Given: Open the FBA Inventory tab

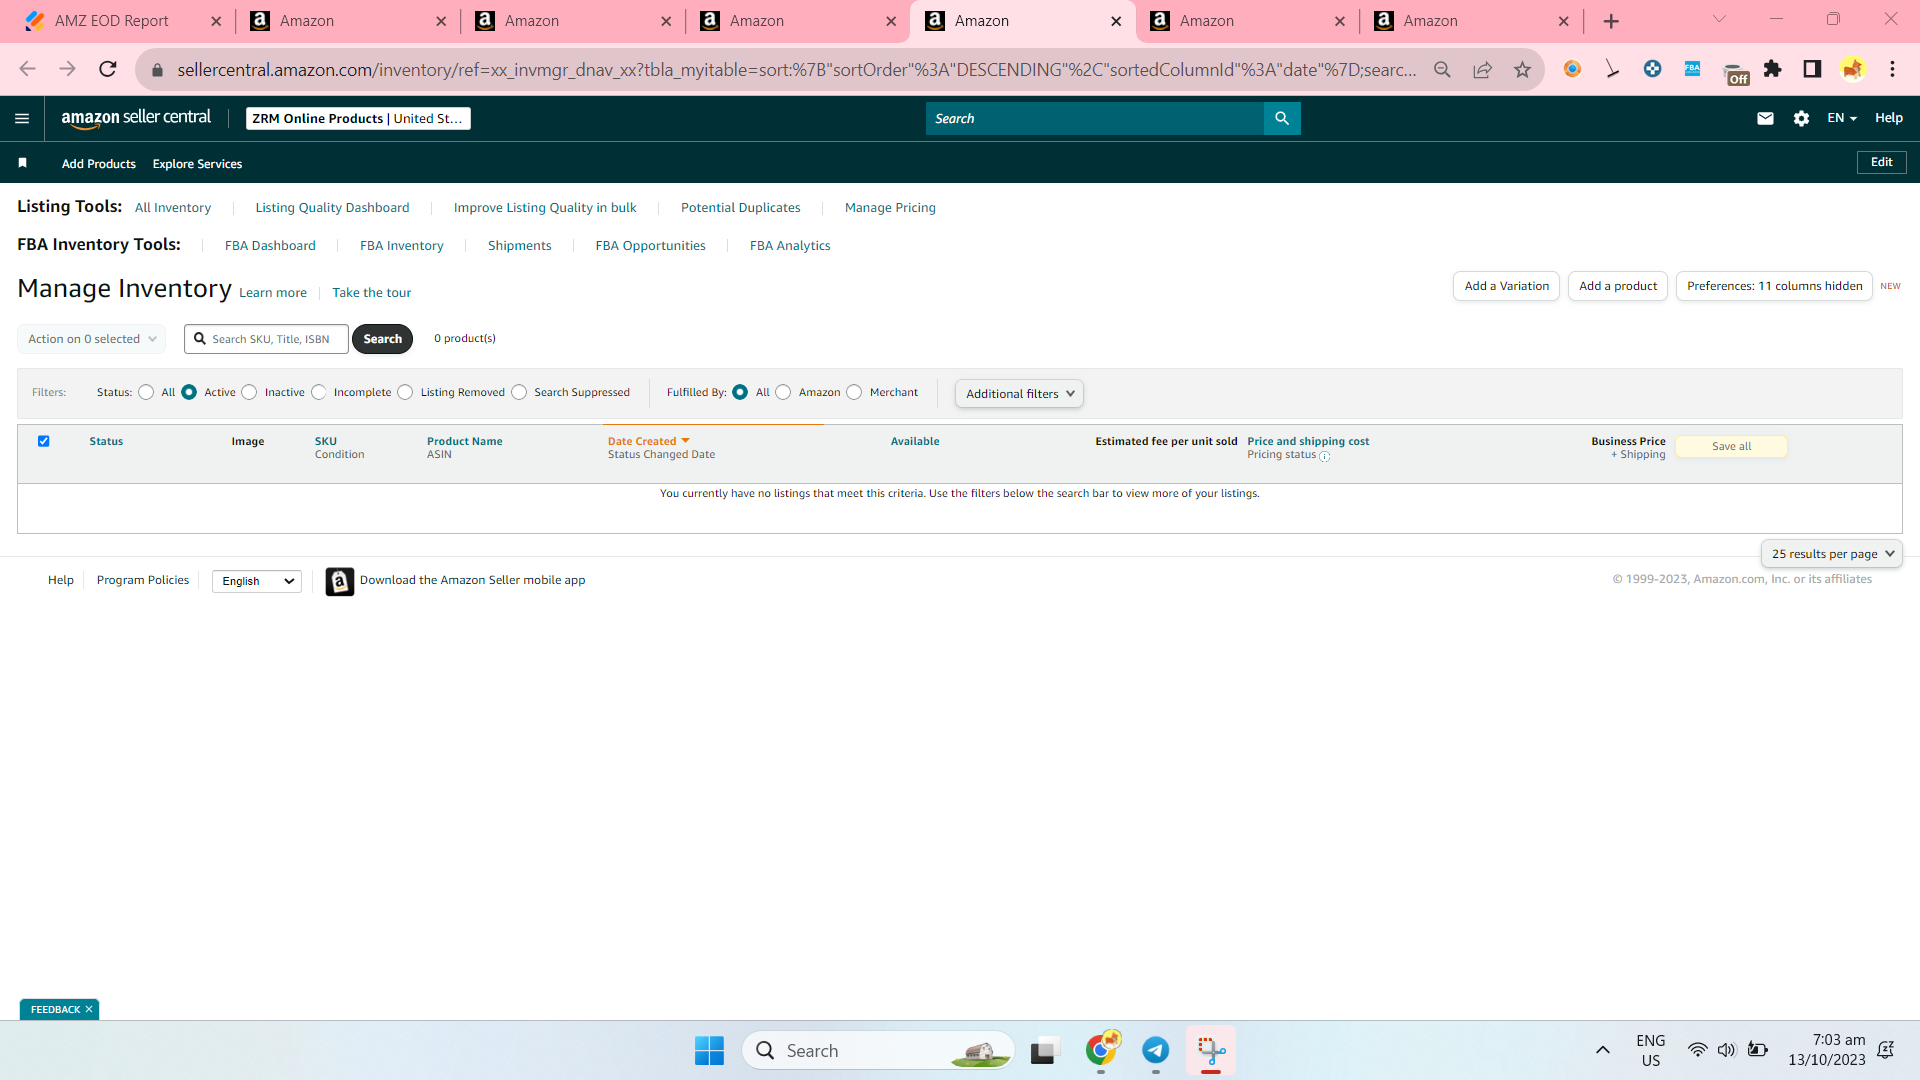Looking at the screenshot, I should 401,246.
